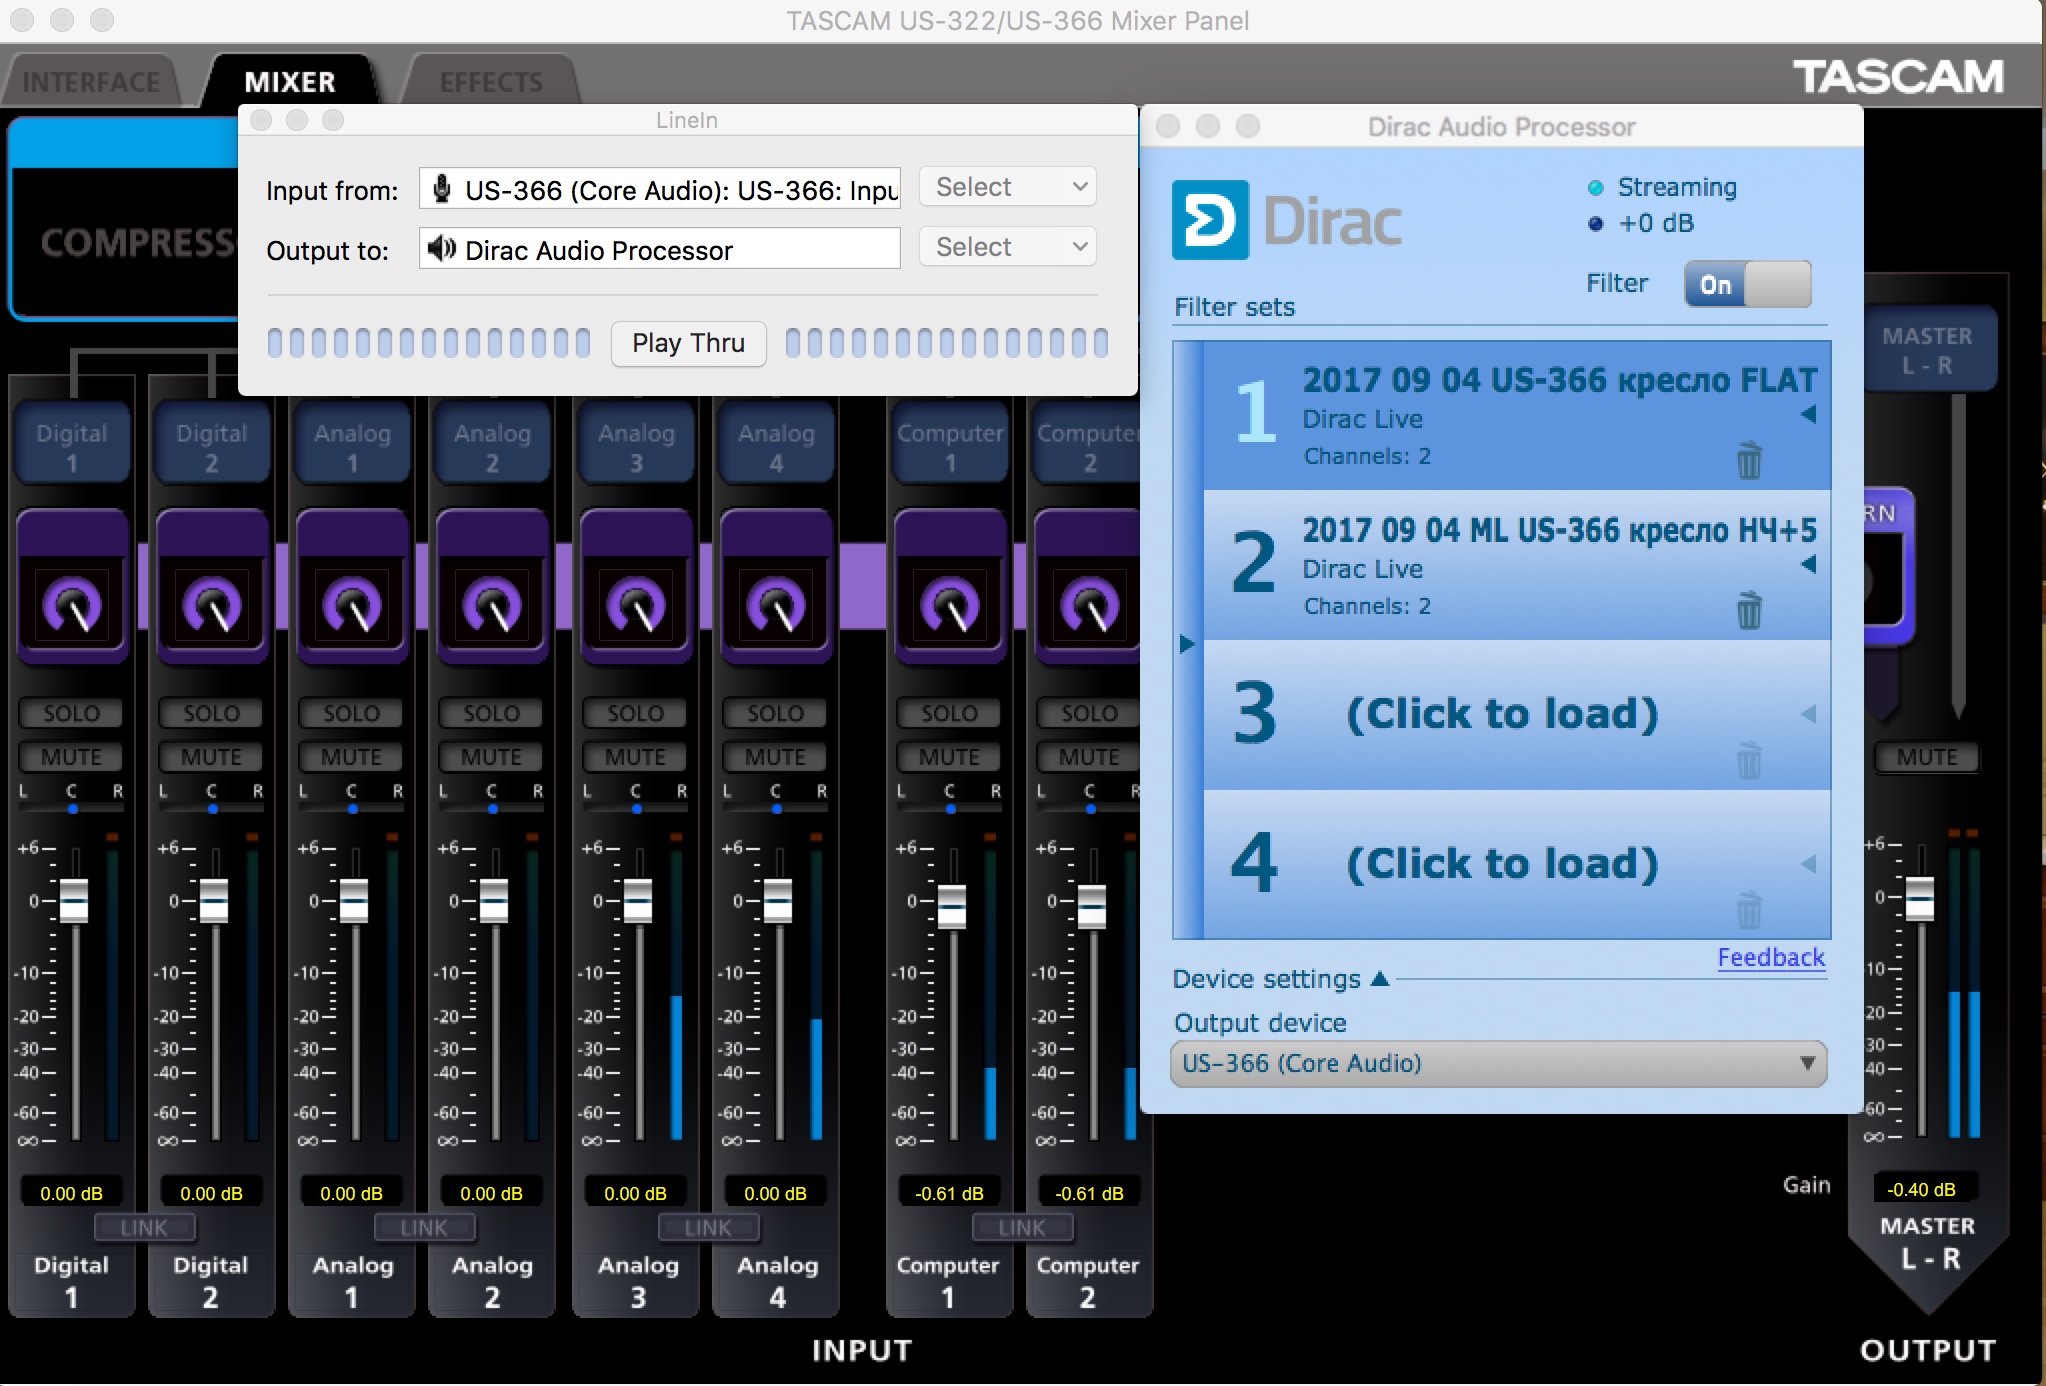This screenshot has height=1386, width=2046.
Task: Click the Computer 1 channel knob
Action: [x=950, y=605]
